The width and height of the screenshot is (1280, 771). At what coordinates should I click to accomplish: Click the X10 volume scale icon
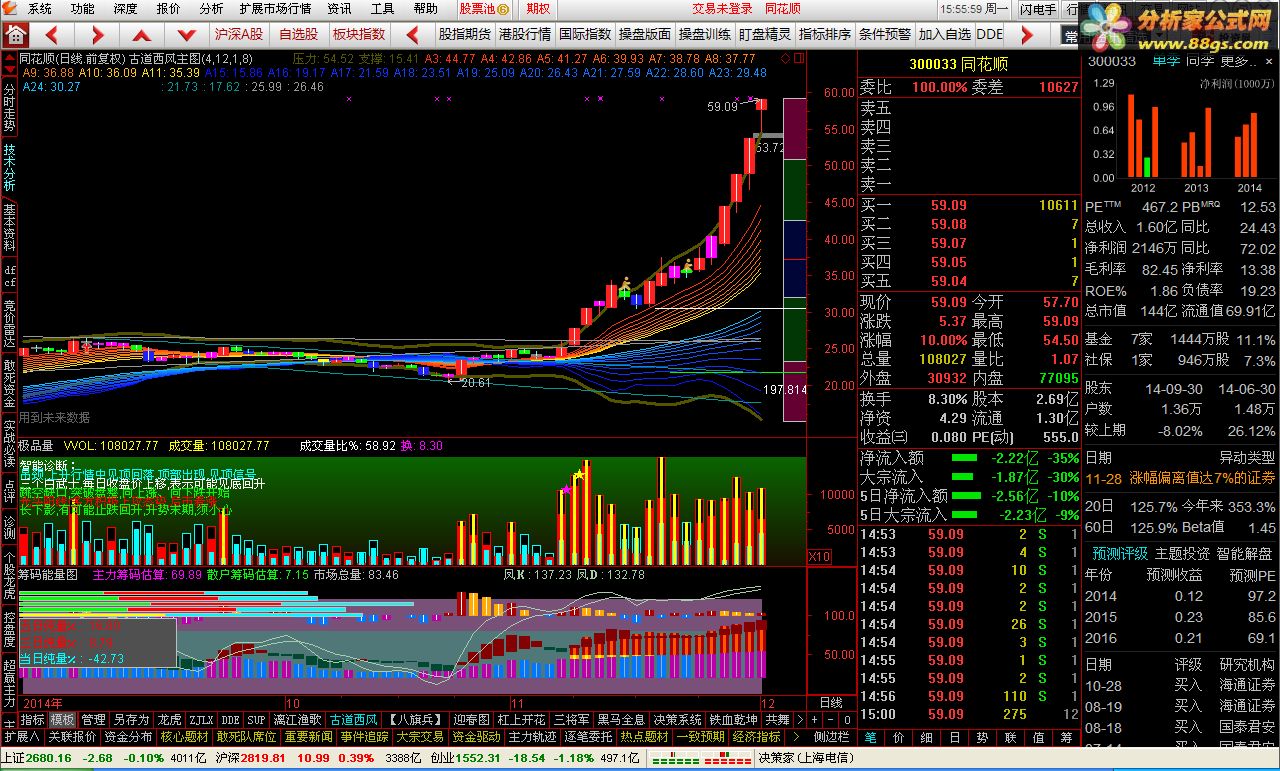[x=819, y=556]
